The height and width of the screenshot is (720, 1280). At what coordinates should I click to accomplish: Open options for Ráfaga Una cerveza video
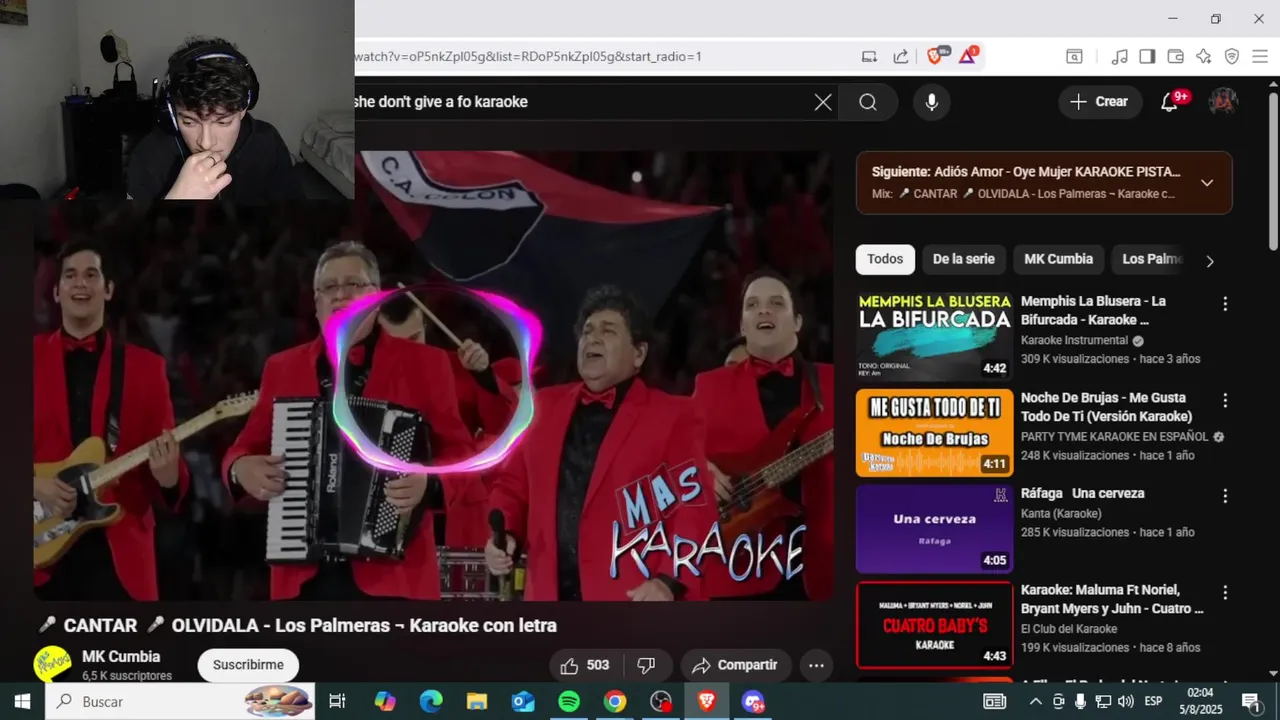(1225, 496)
